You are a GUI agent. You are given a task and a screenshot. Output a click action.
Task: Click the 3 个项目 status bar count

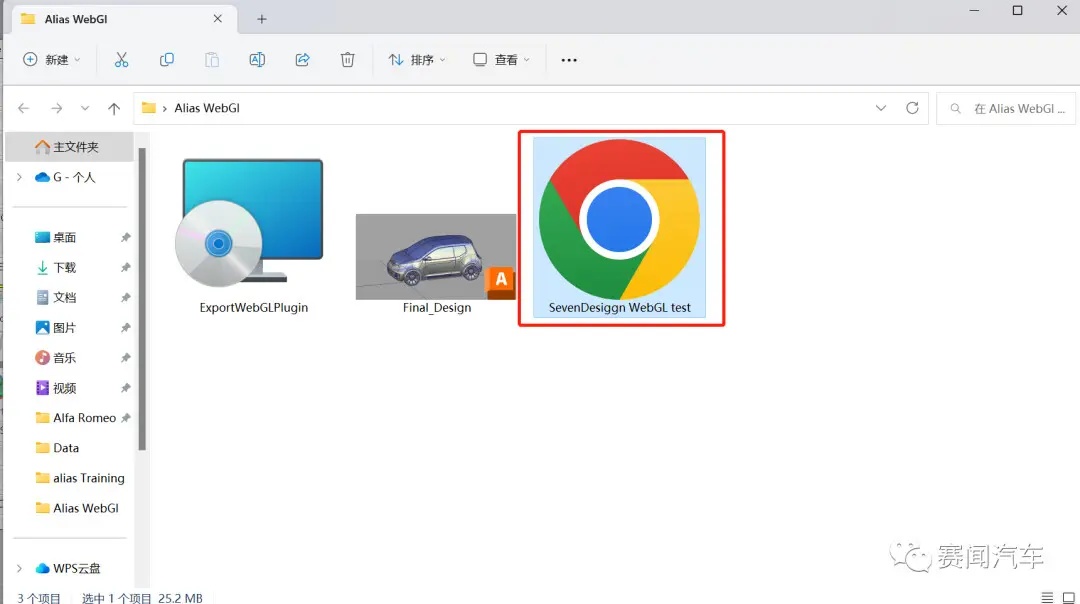(39, 598)
